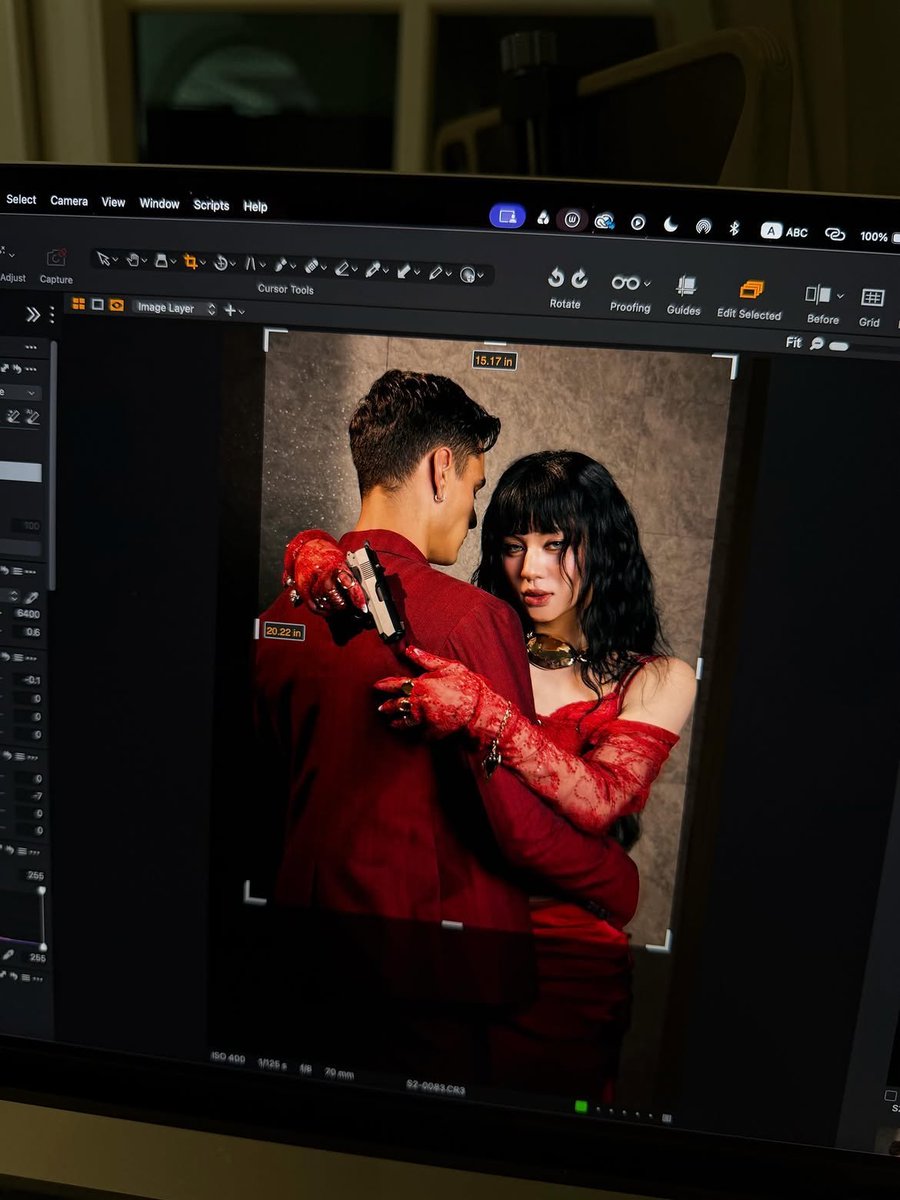
Task: Open the tool panel vertical dots menu
Action: [51, 315]
